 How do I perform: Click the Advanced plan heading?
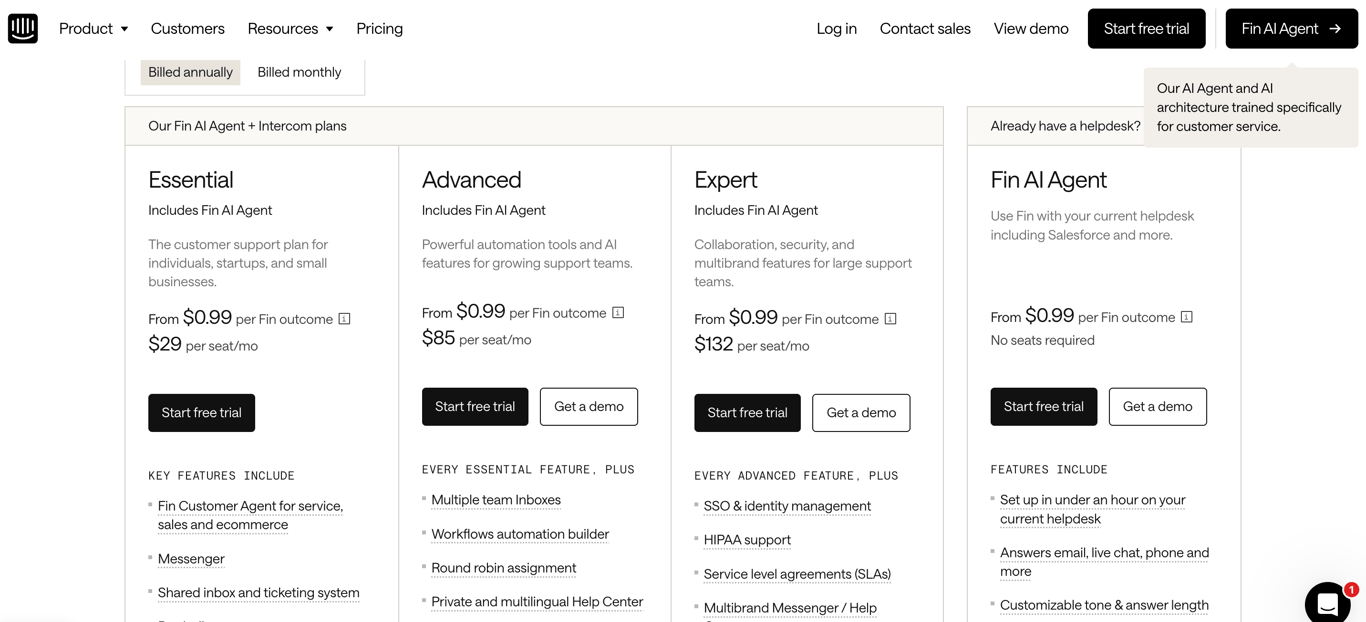(471, 180)
